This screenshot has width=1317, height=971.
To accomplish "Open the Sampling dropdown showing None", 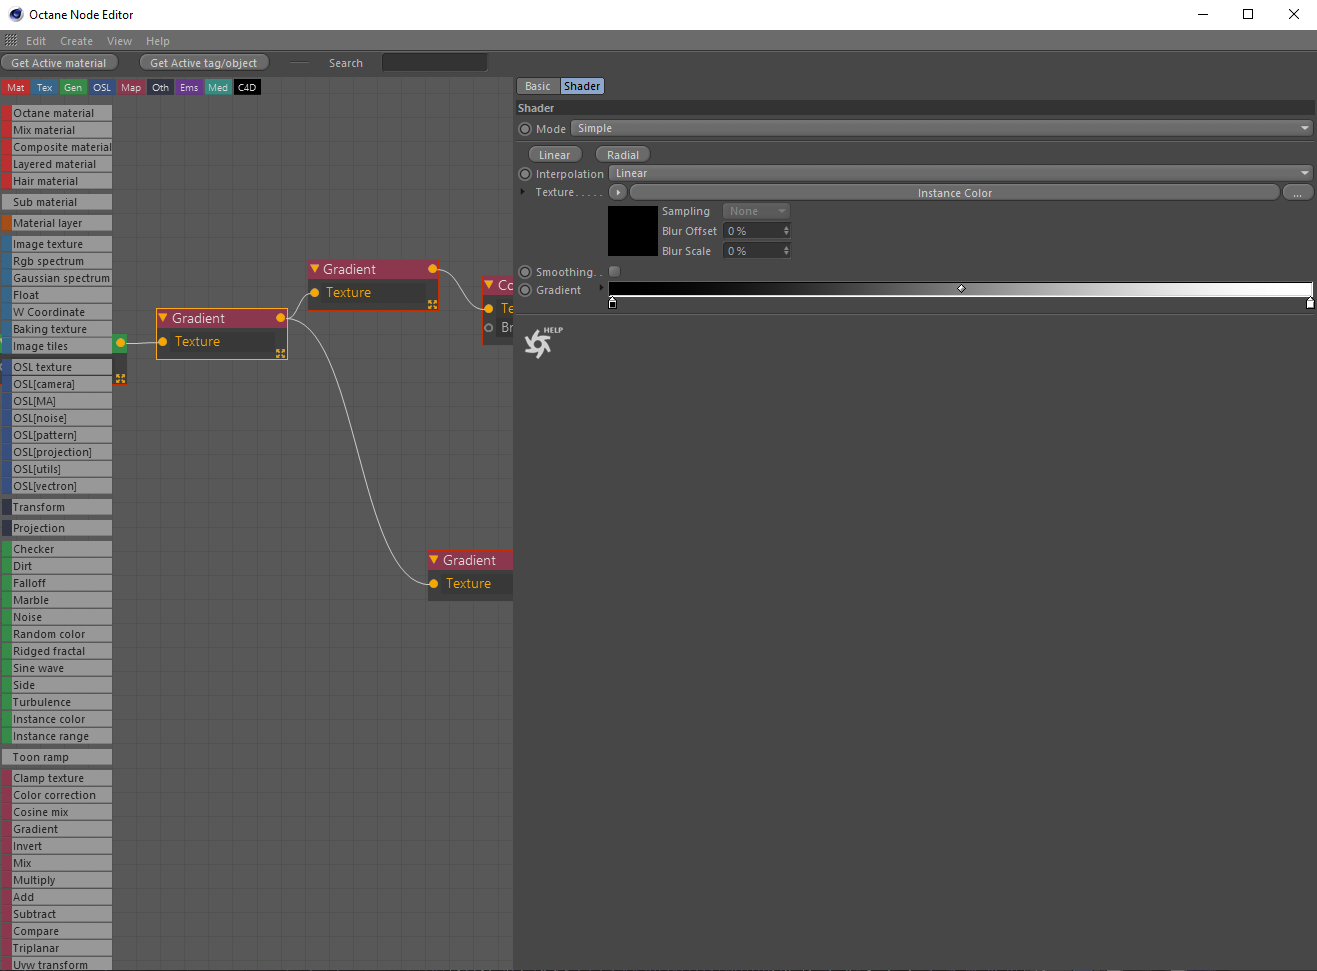I will (x=756, y=211).
